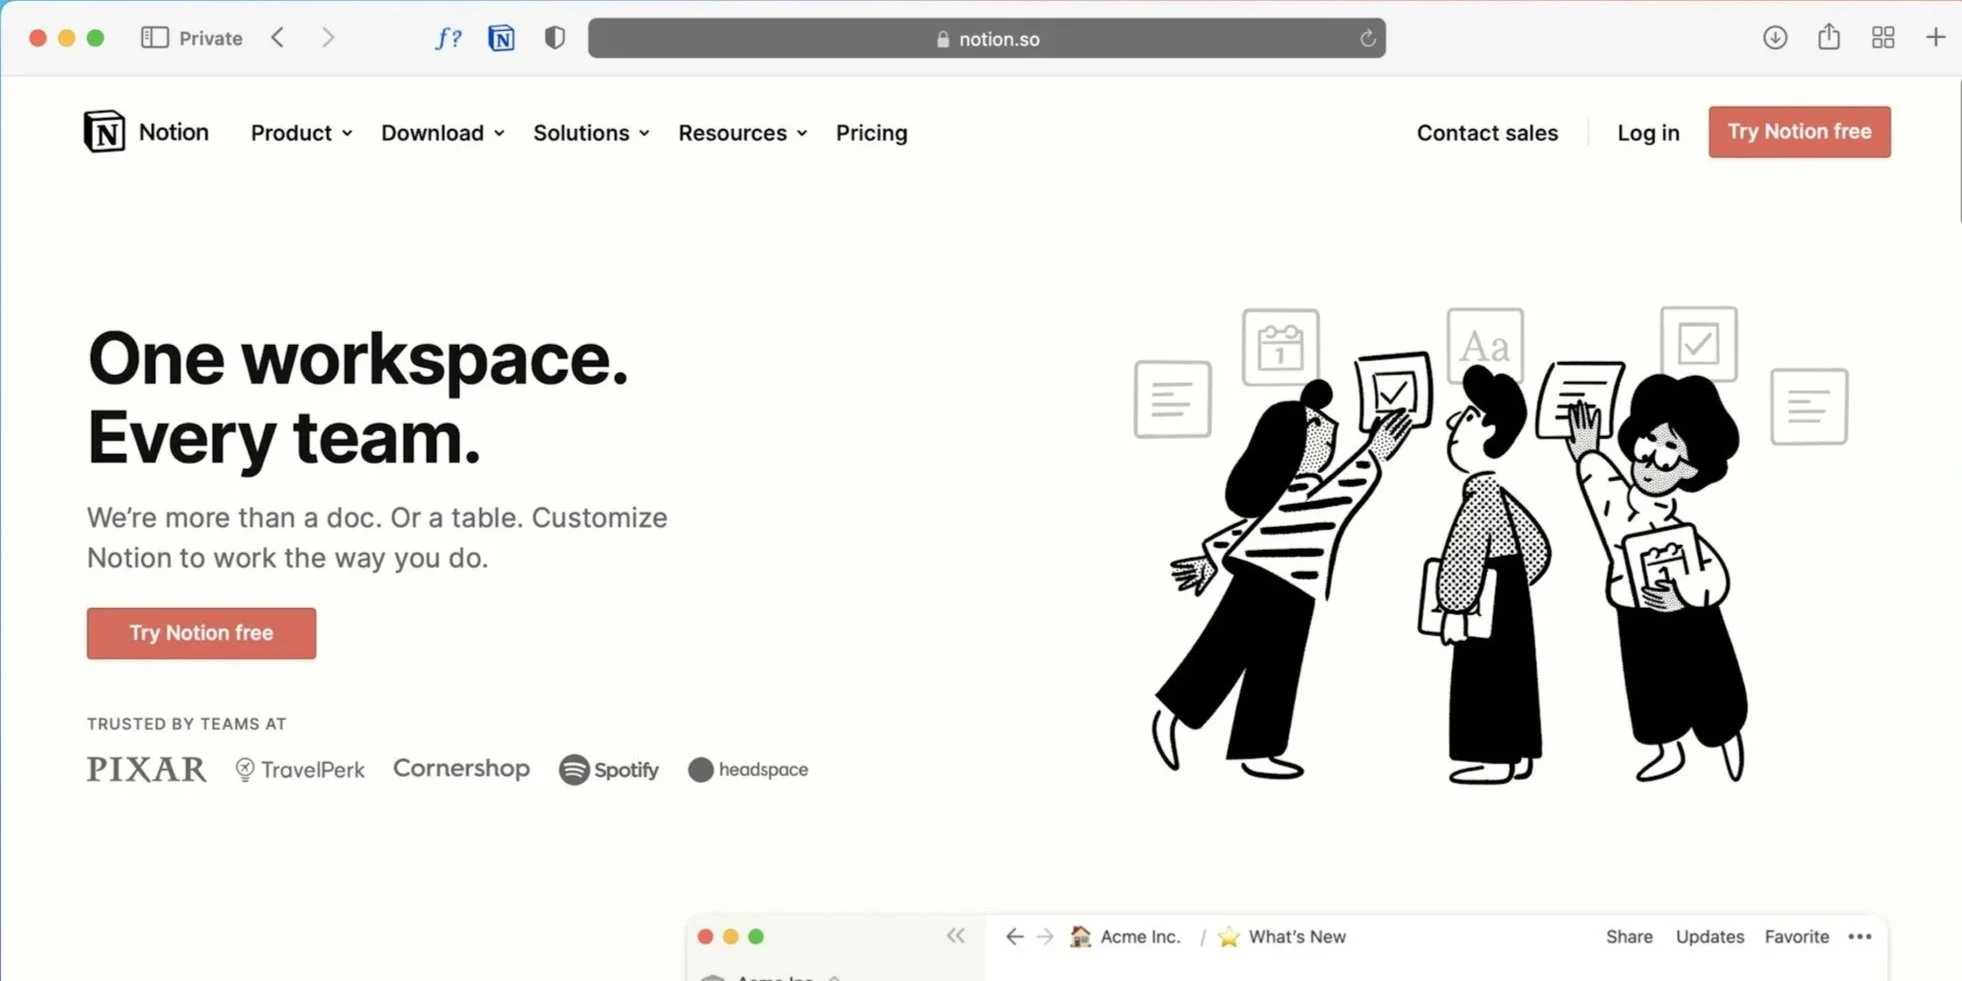
Task: Click the Notion wordmark text
Action: (x=174, y=132)
